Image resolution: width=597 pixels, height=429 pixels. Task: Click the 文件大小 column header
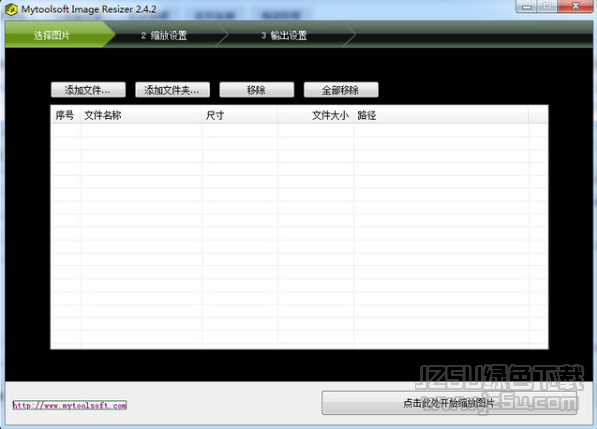click(x=316, y=115)
